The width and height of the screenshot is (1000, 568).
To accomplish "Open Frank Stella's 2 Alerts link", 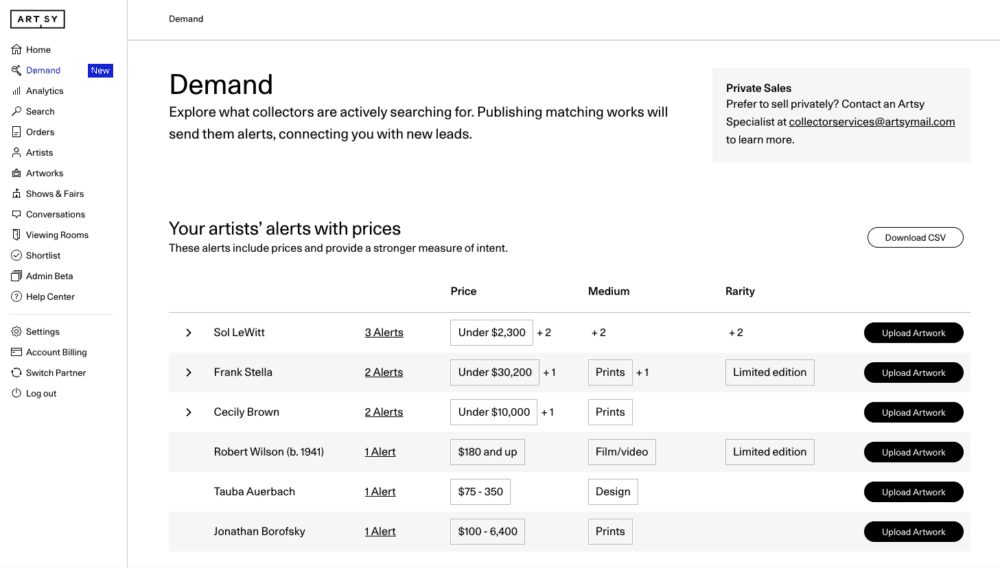I will coord(384,372).
